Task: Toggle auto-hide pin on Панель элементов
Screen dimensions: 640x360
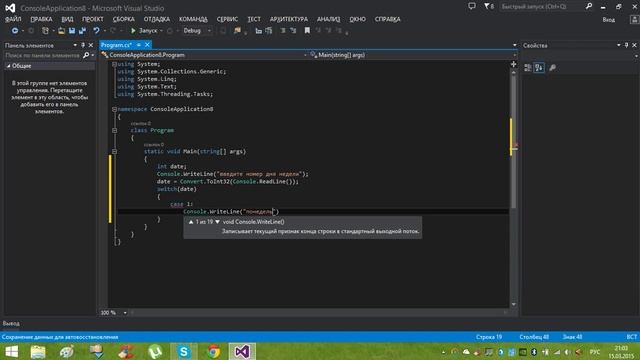Action: point(83,45)
